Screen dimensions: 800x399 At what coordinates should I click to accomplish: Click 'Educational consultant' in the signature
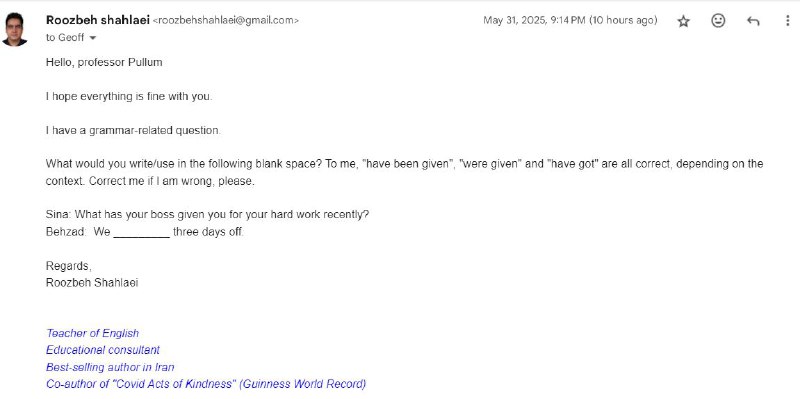click(x=103, y=350)
